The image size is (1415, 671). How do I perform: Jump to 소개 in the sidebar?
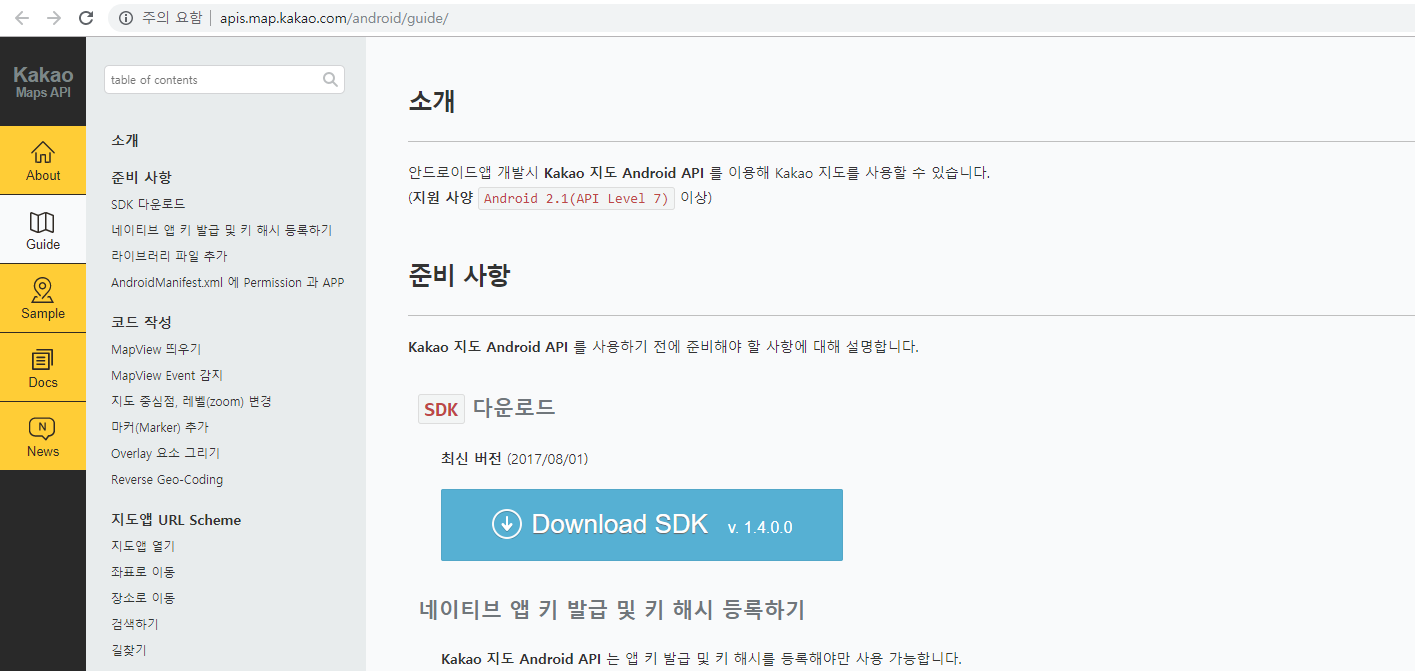125,141
